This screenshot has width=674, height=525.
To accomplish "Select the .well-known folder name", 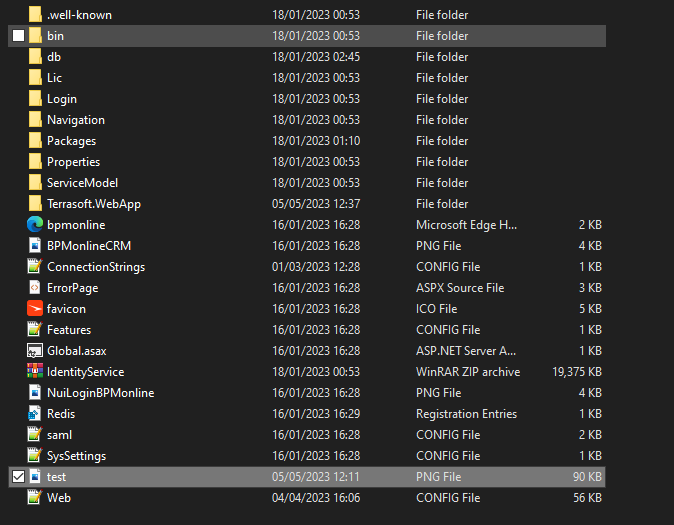I will [80, 15].
